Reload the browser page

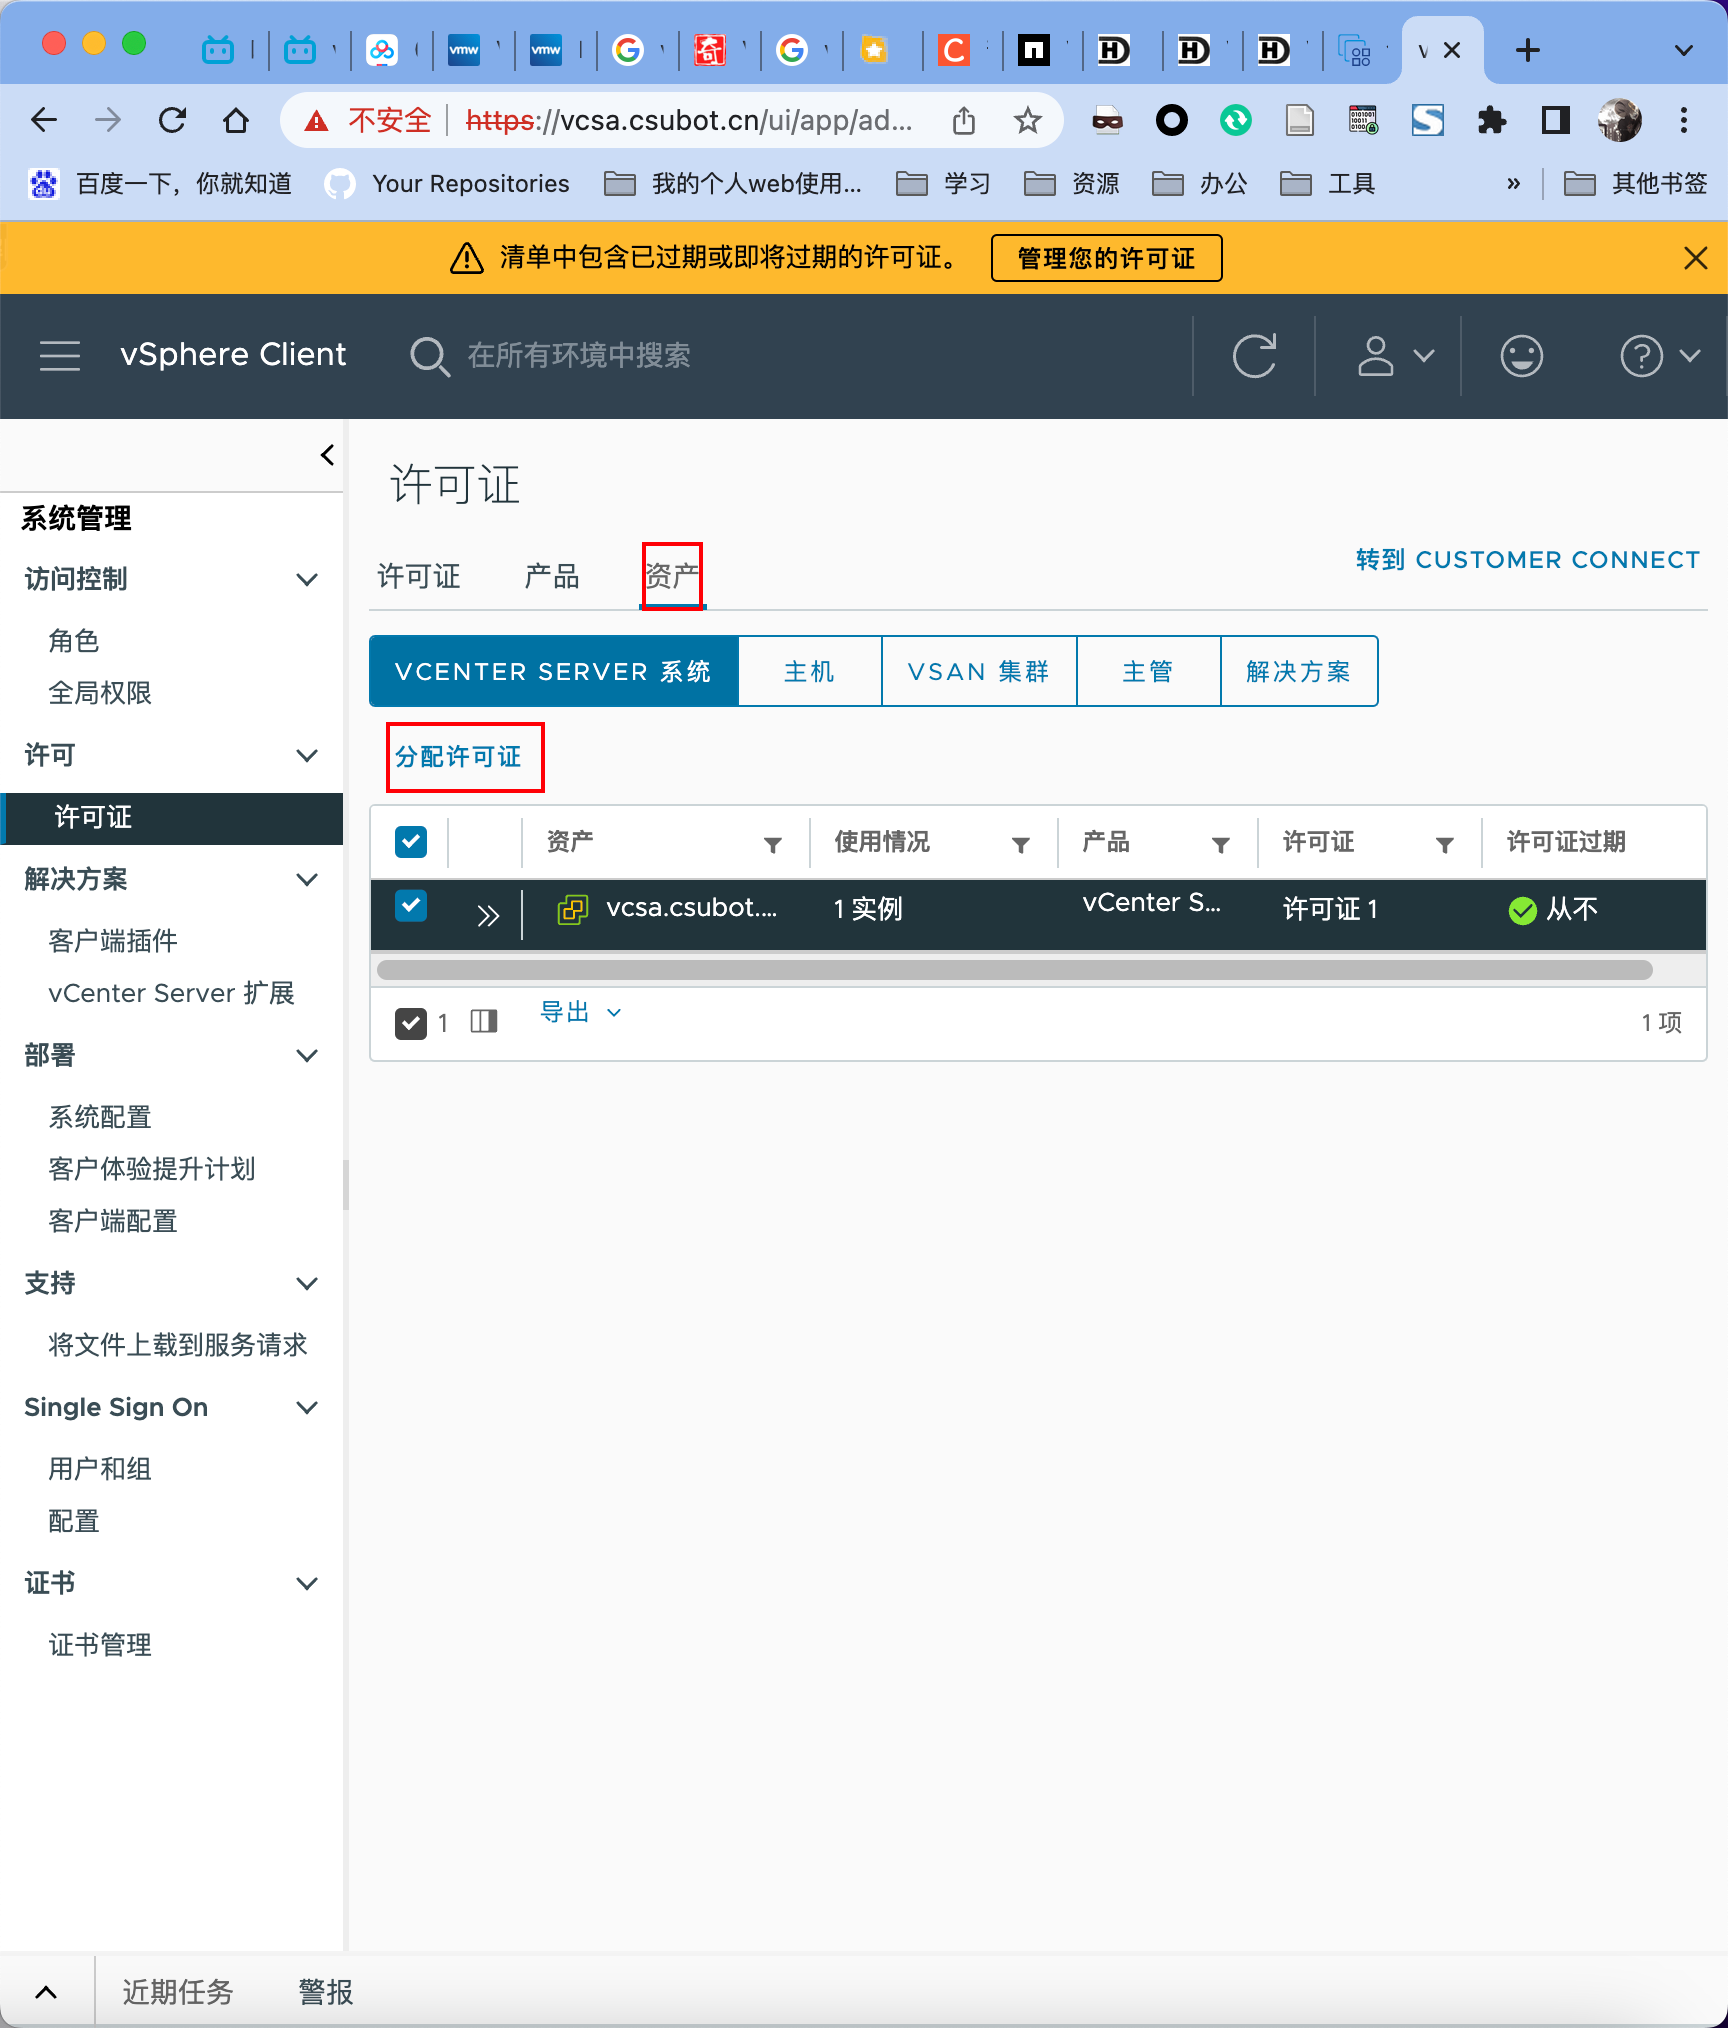point(172,121)
